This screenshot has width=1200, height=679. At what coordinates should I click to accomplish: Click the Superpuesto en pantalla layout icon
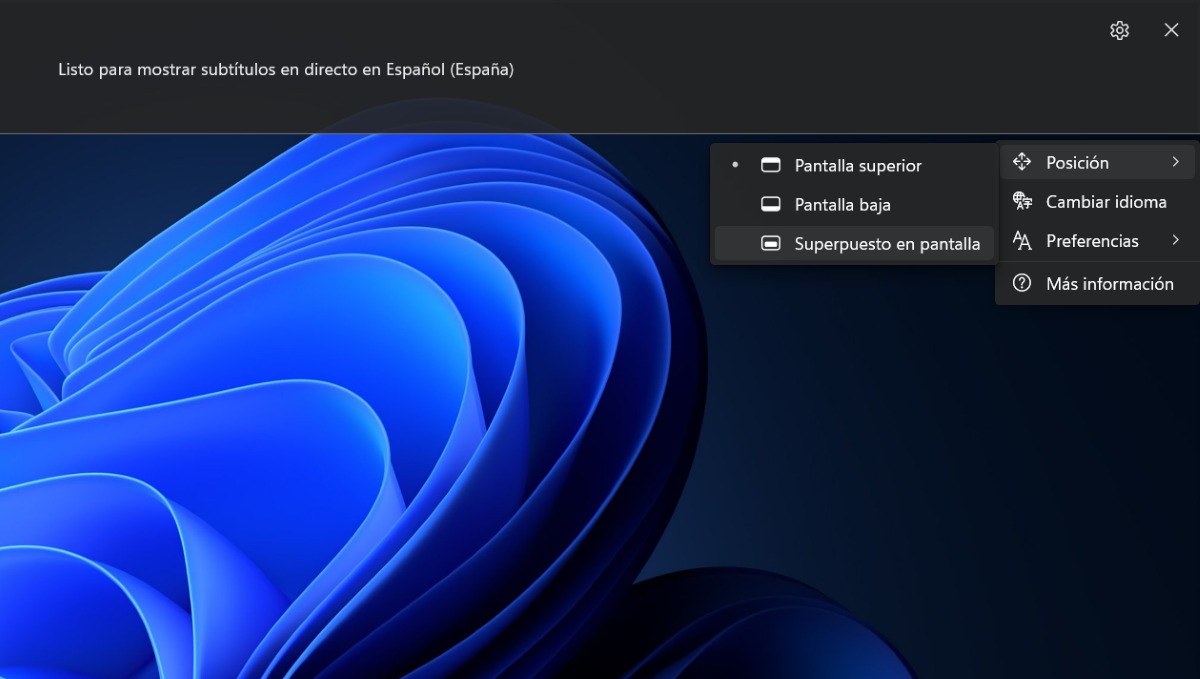771,243
